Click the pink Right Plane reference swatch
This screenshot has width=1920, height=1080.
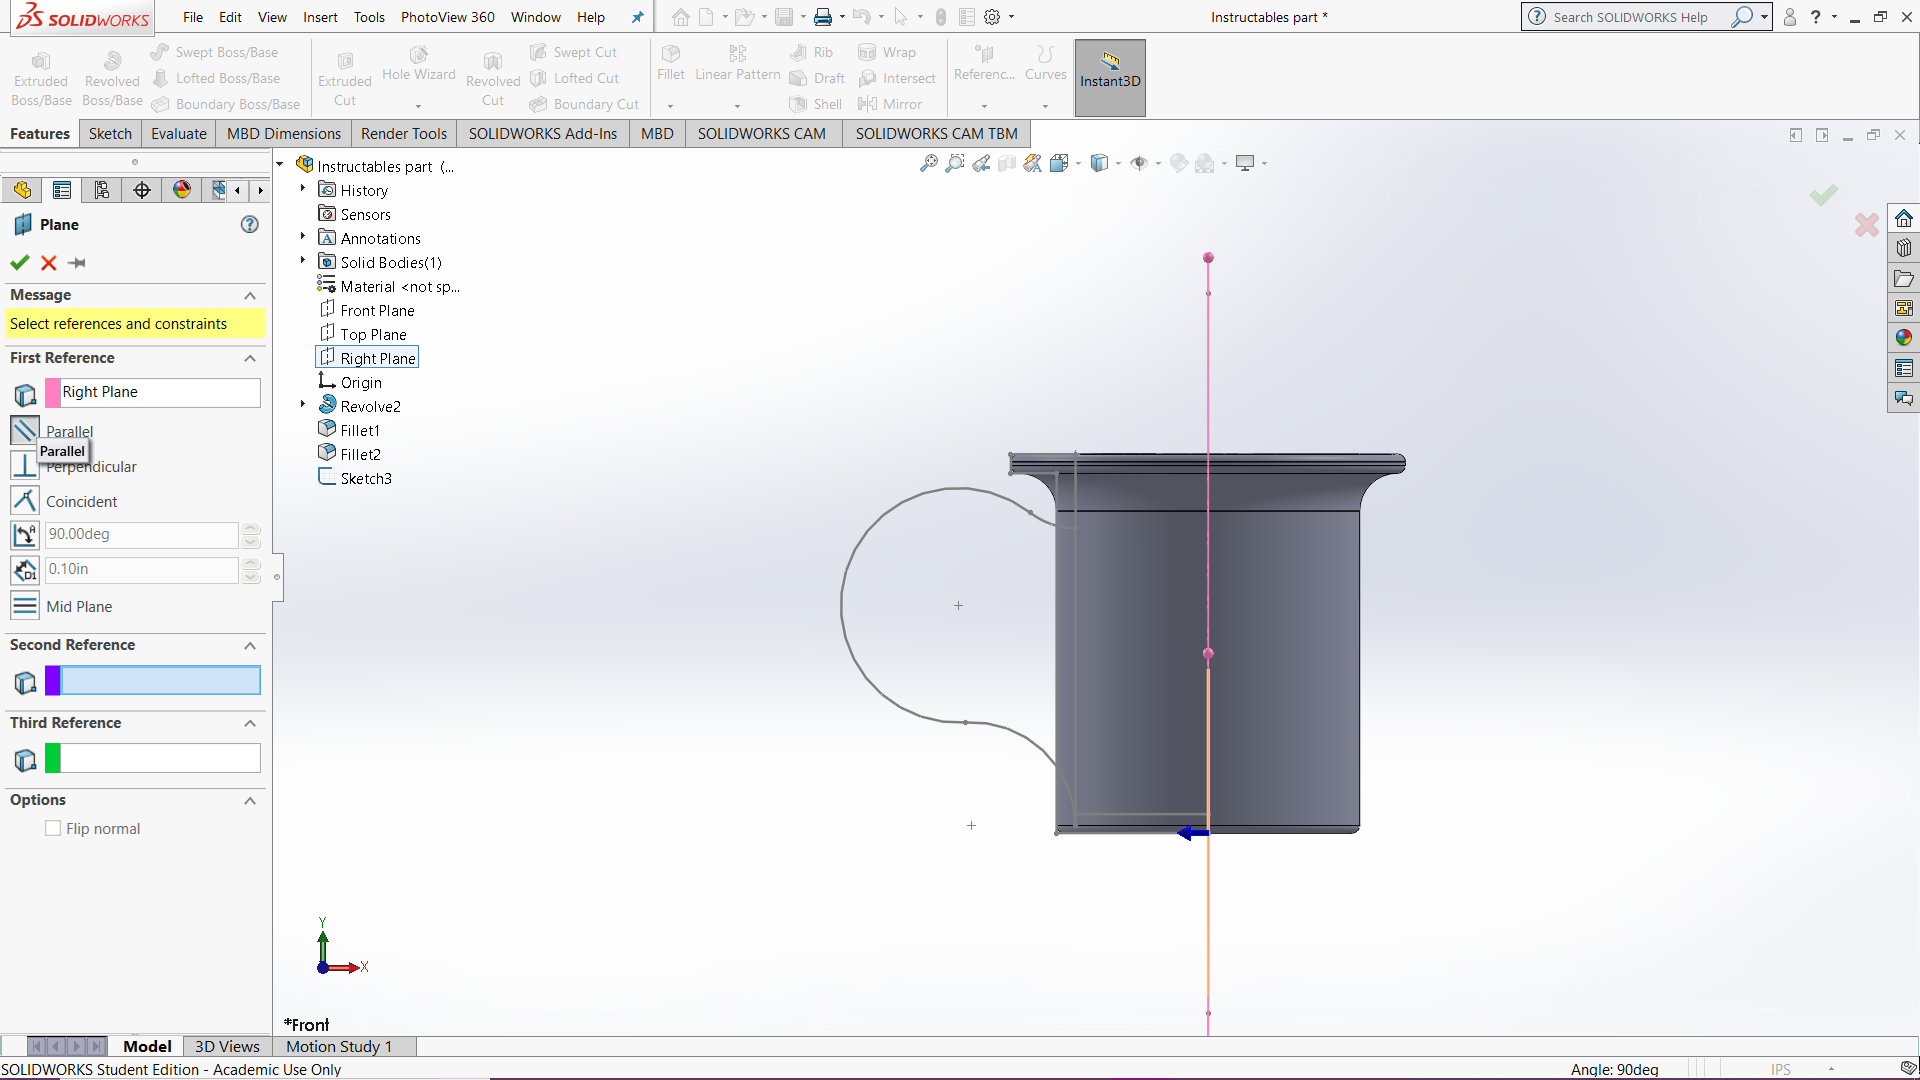[x=52, y=392]
